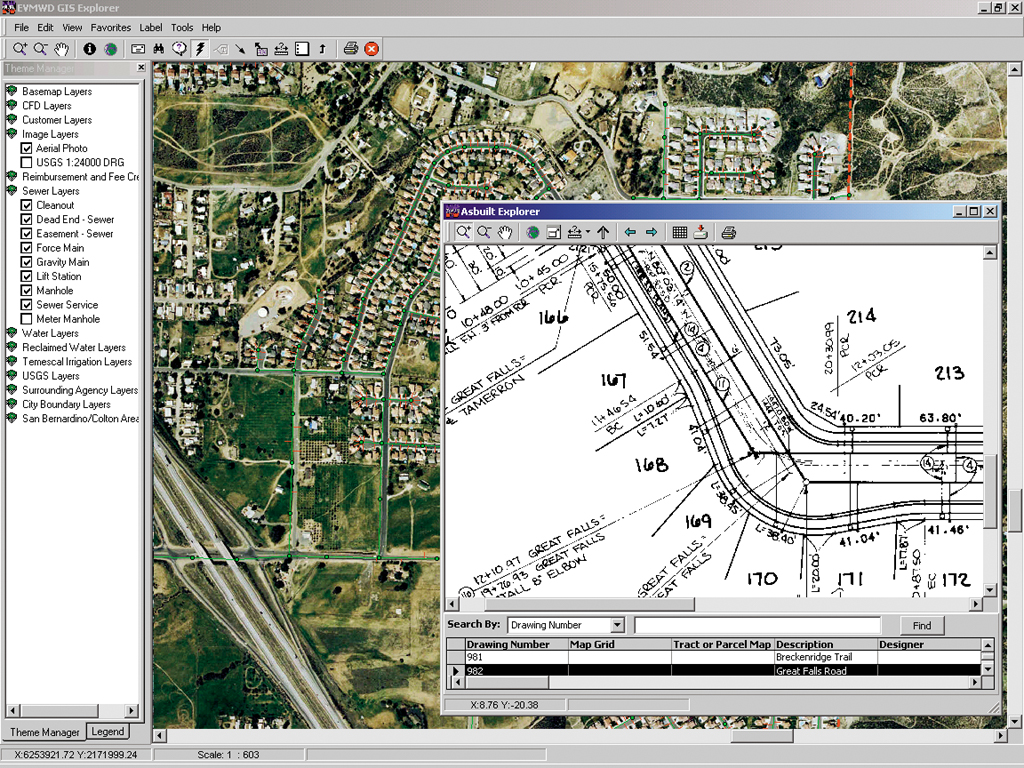
Task: Click the lightning bolt hotlink tool
Action: coord(200,48)
